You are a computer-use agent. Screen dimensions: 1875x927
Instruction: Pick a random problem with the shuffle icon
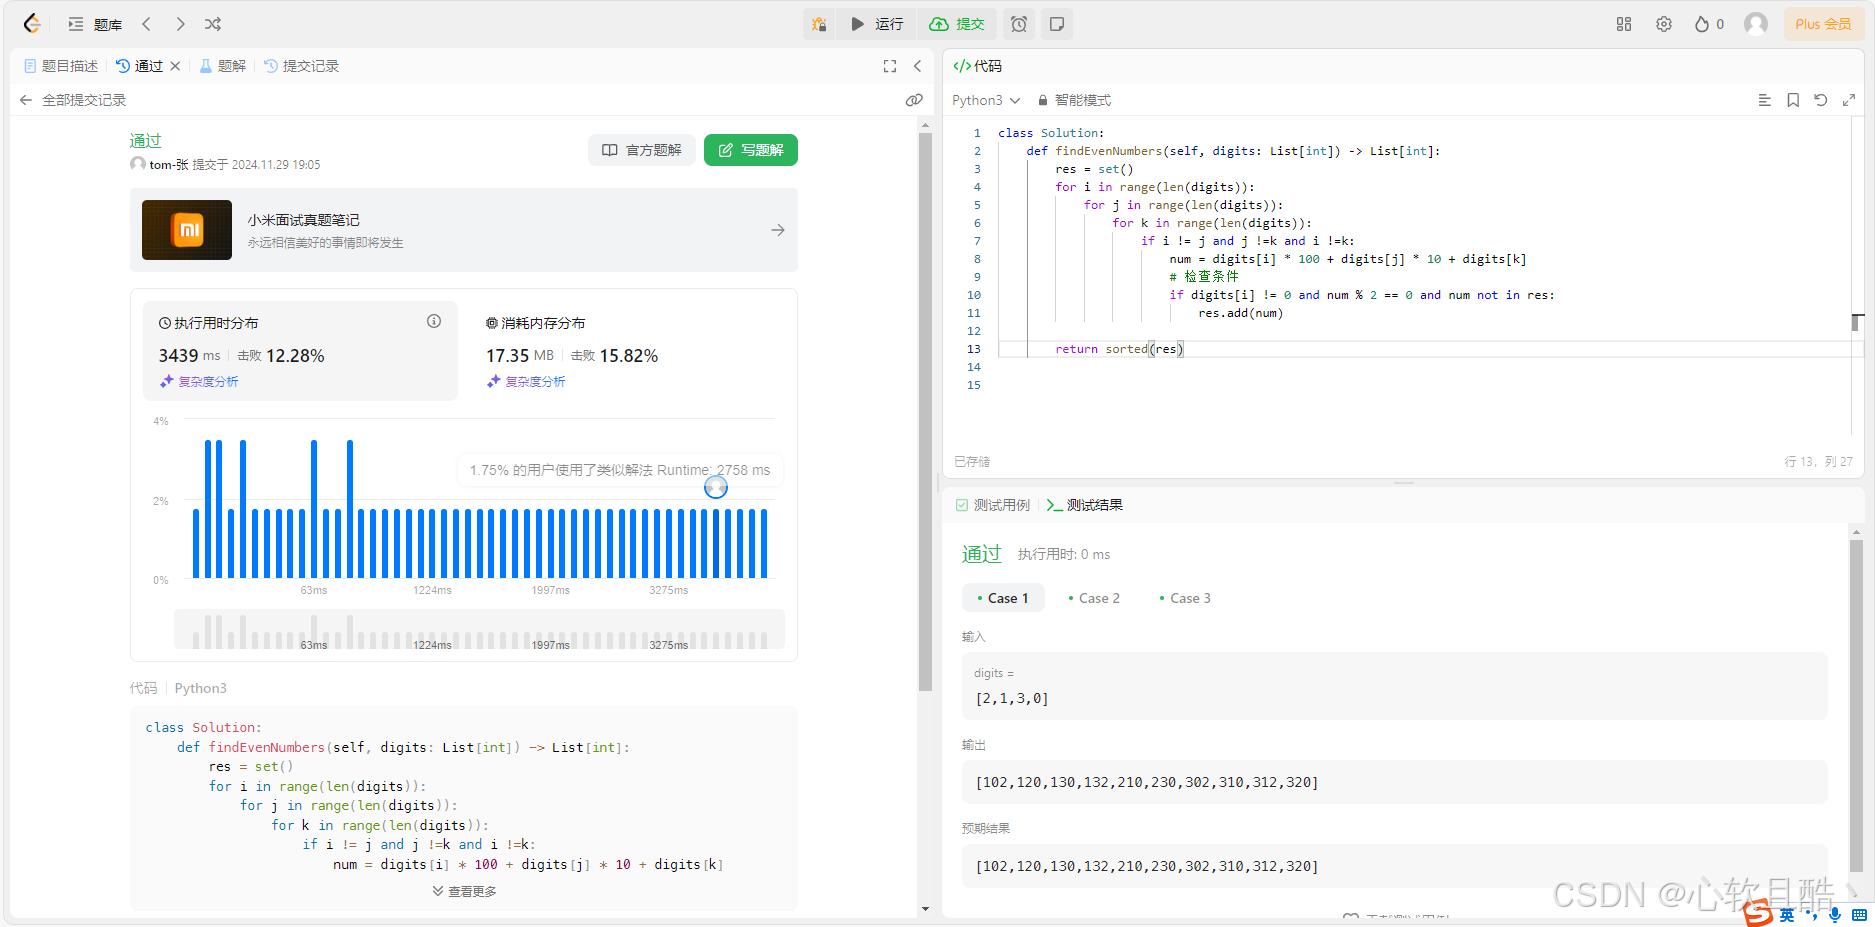(212, 23)
